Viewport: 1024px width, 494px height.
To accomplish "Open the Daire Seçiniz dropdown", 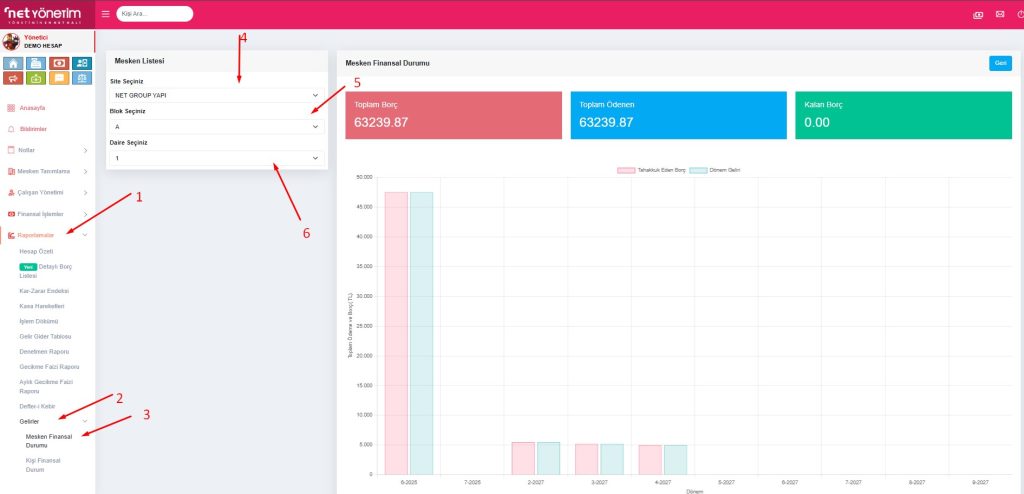I will coord(216,158).
